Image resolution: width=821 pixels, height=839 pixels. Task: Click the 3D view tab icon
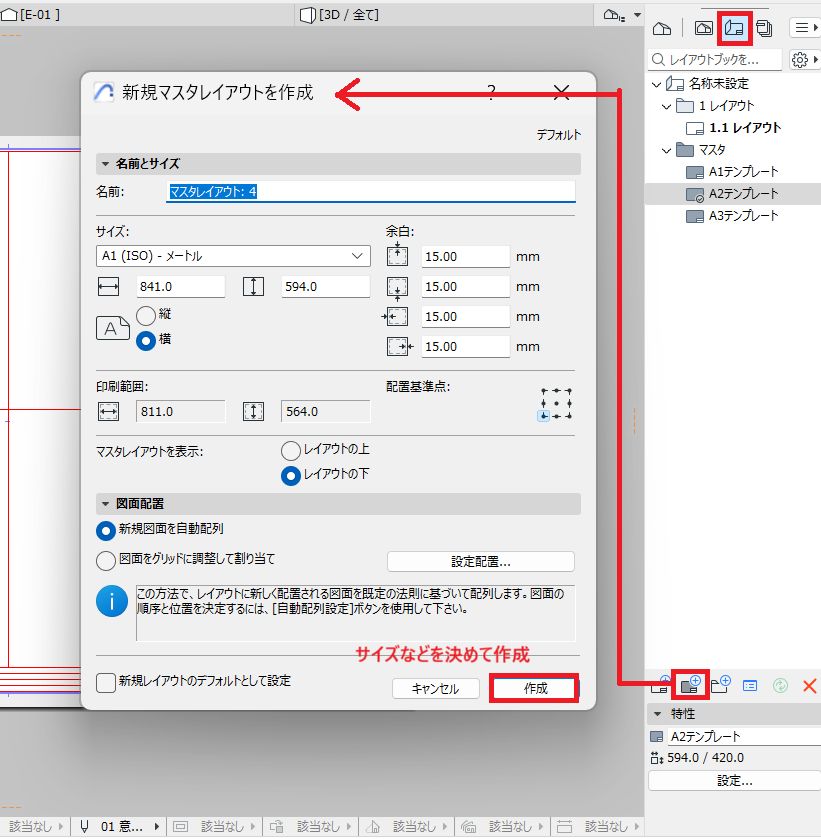click(308, 15)
